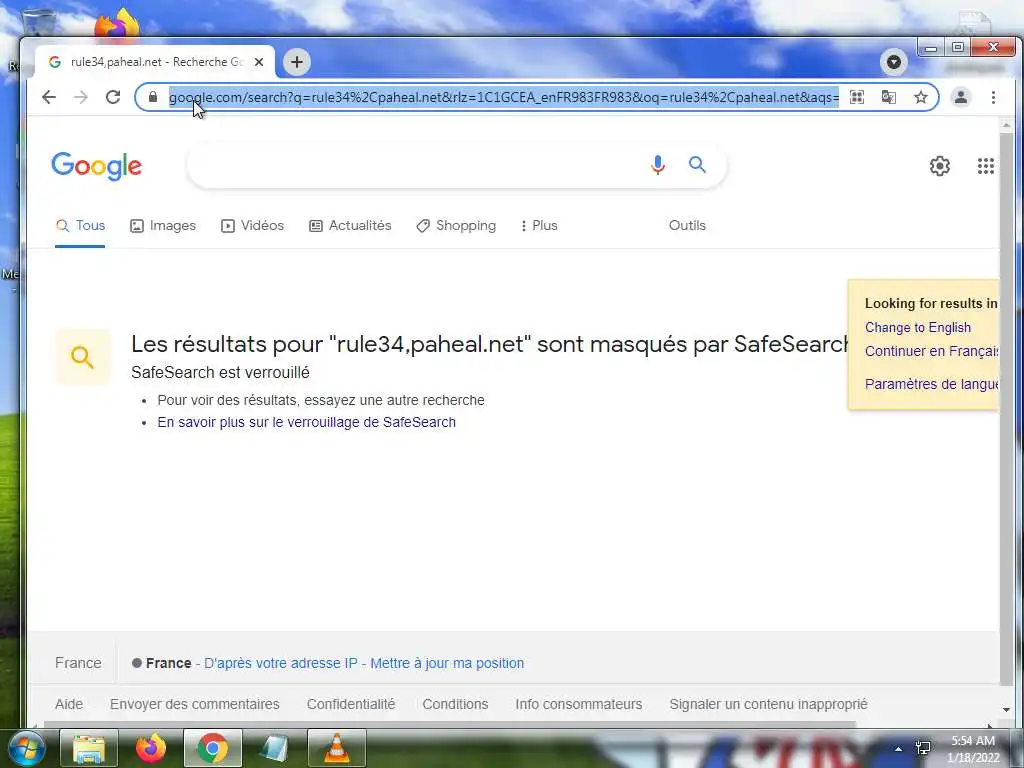Open the notebook-style taskbar icon beside Chrome

(275, 748)
